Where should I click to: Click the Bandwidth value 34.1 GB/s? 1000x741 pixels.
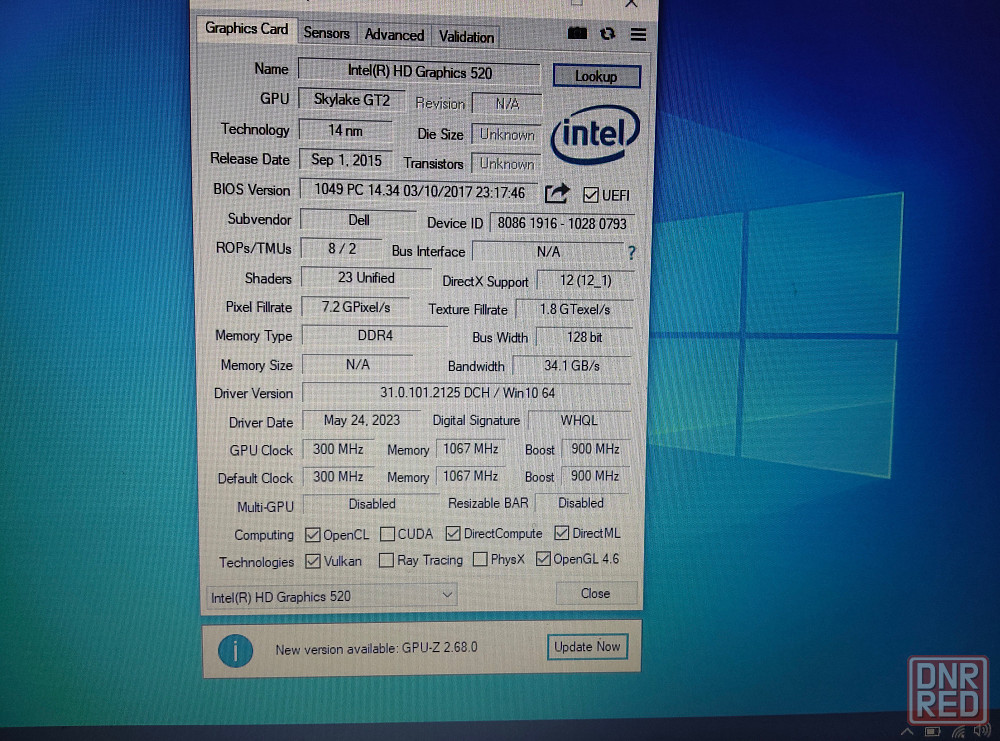tap(572, 366)
